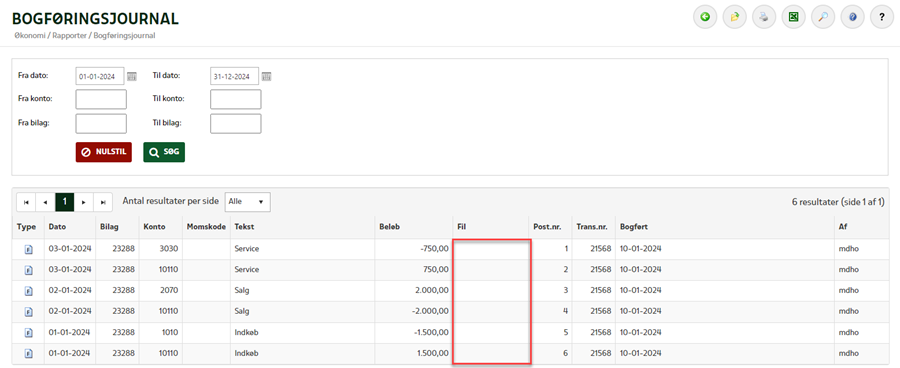Select the amount -750,00 cell

coord(434,249)
